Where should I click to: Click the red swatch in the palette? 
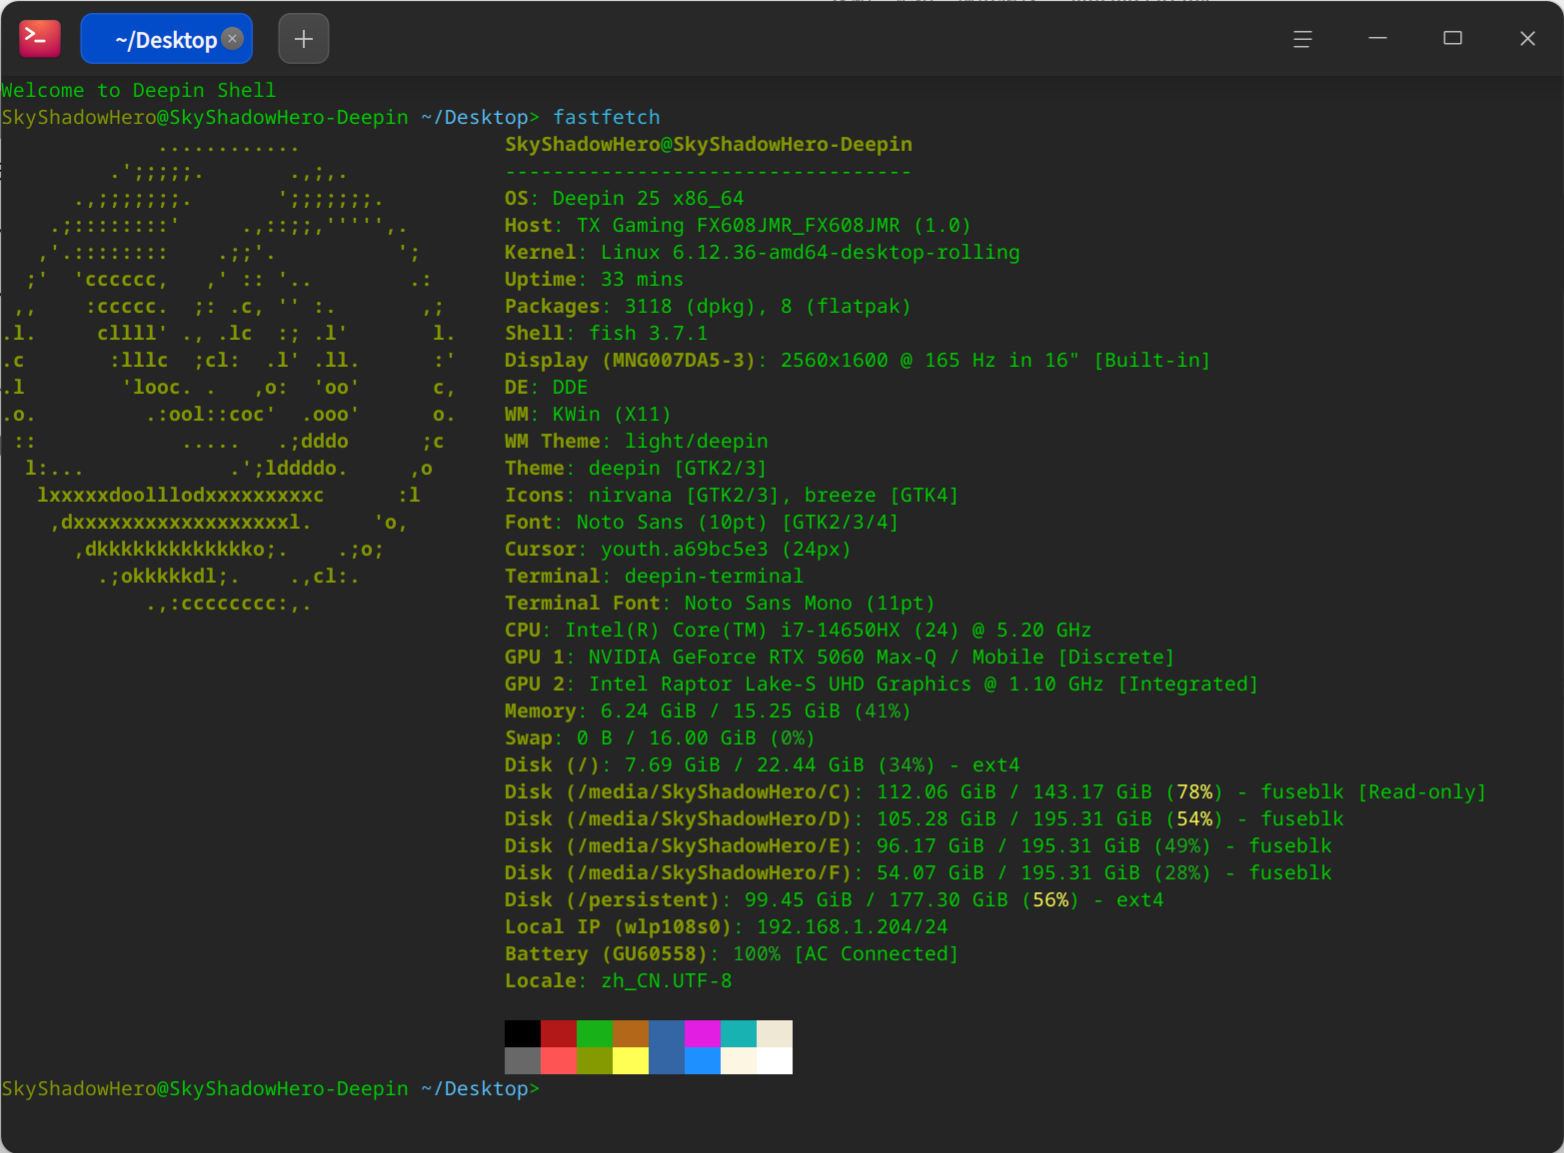click(559, 1033)
